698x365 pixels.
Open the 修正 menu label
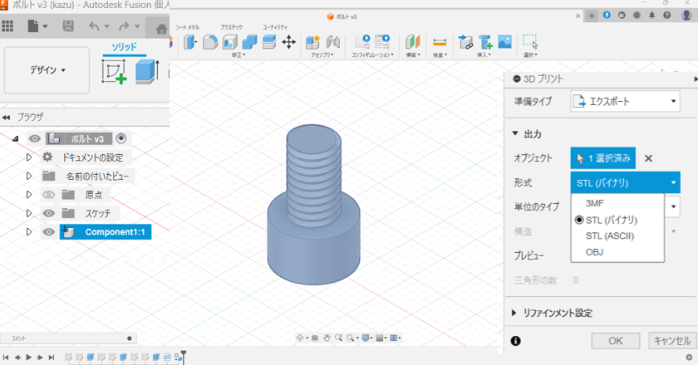click(239, 55)
